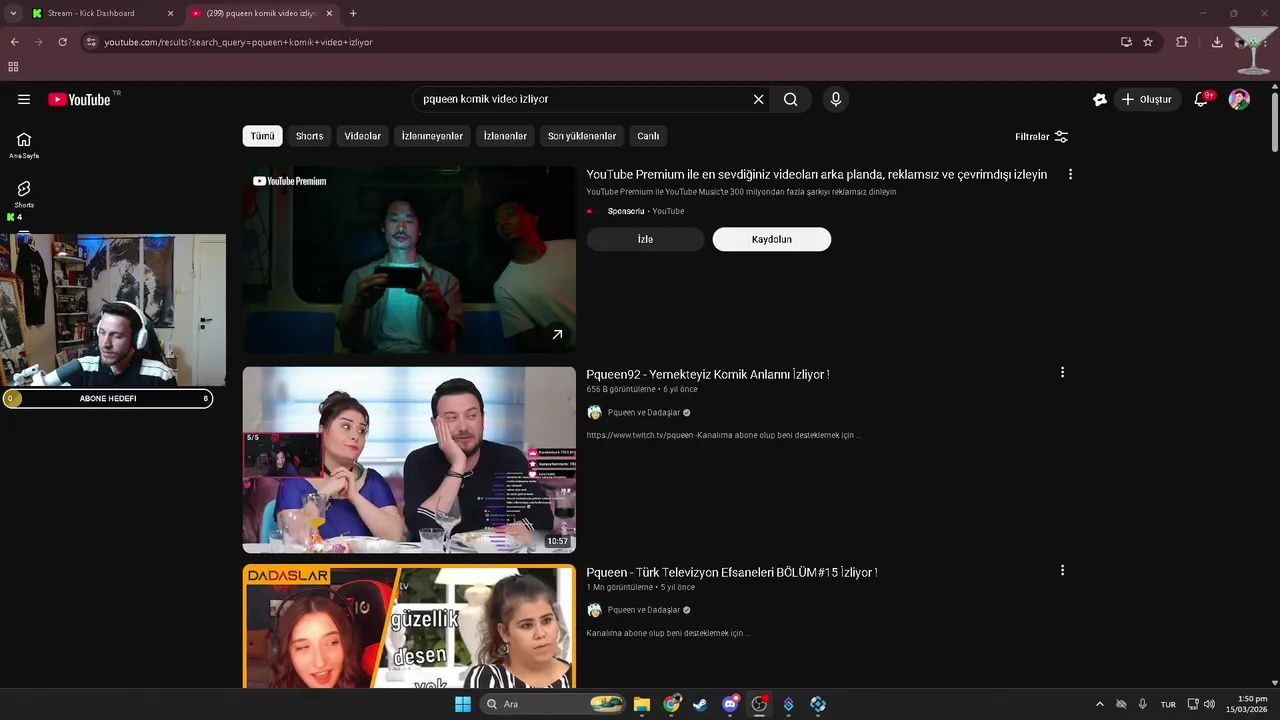
Task: Open the Filtreler filter menu
Action: (1041, 136)
